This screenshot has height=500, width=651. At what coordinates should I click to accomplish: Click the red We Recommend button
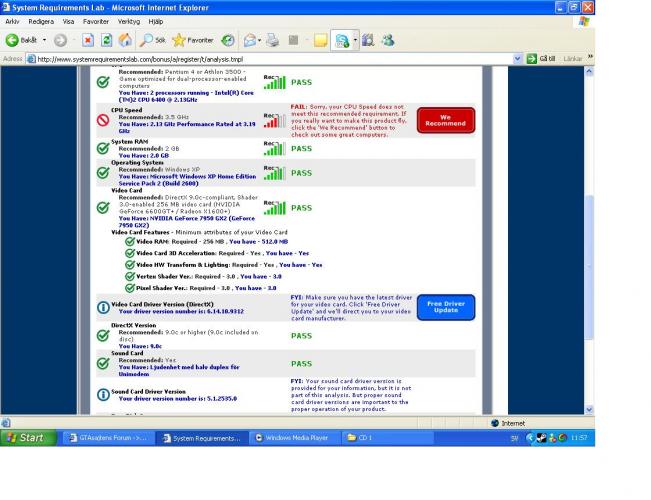(445, 120)
